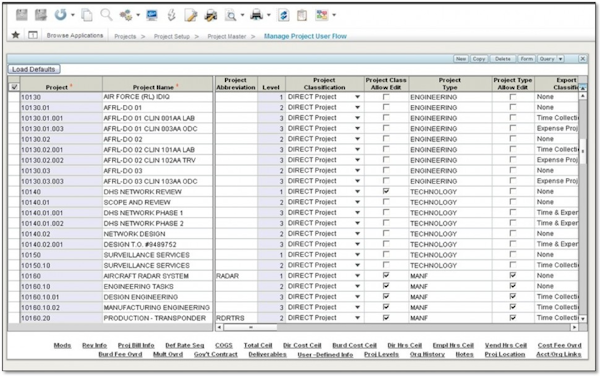The height and width of the screenshot is (376, 600).
Task: Uncheck Project Type Allow Edit for 10160
Action: click(513, 275)
